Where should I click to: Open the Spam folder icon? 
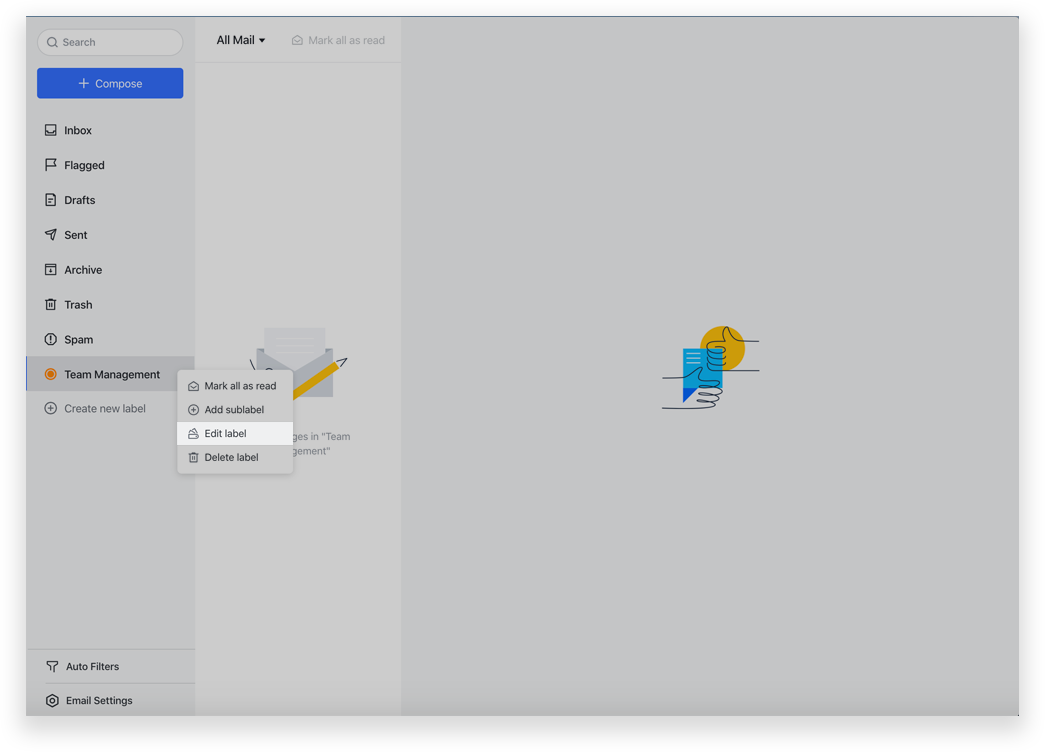point(49,339)
